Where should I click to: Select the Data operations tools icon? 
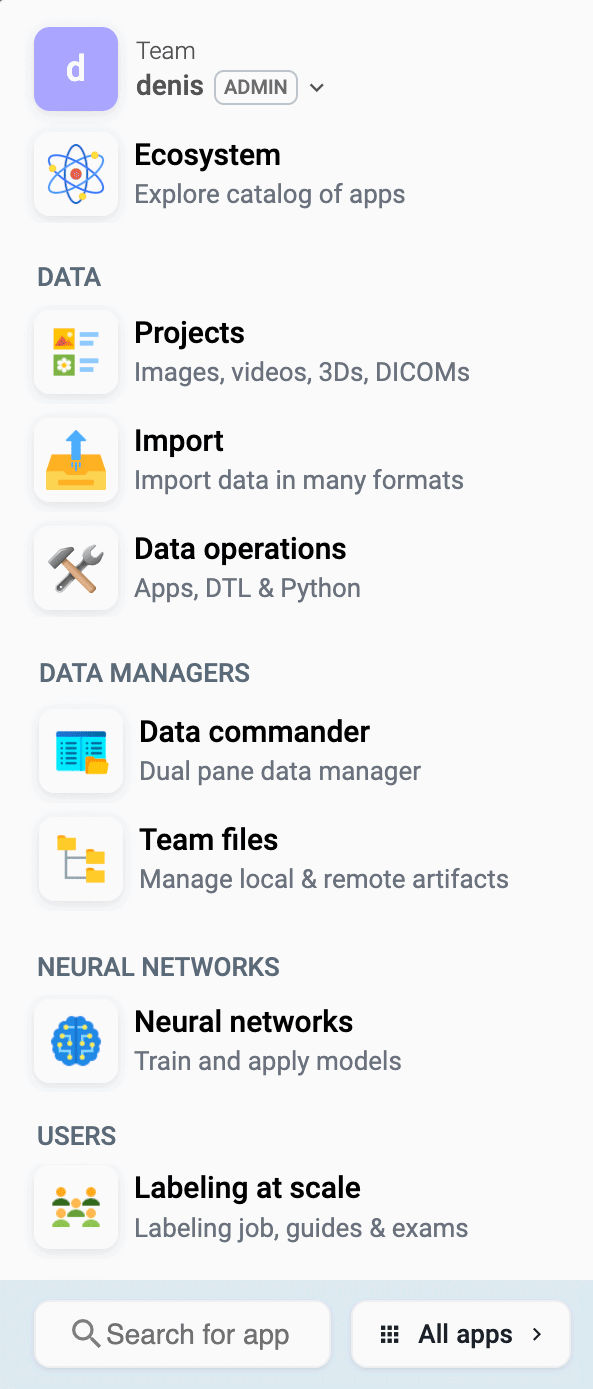click(x=76, y=568)
